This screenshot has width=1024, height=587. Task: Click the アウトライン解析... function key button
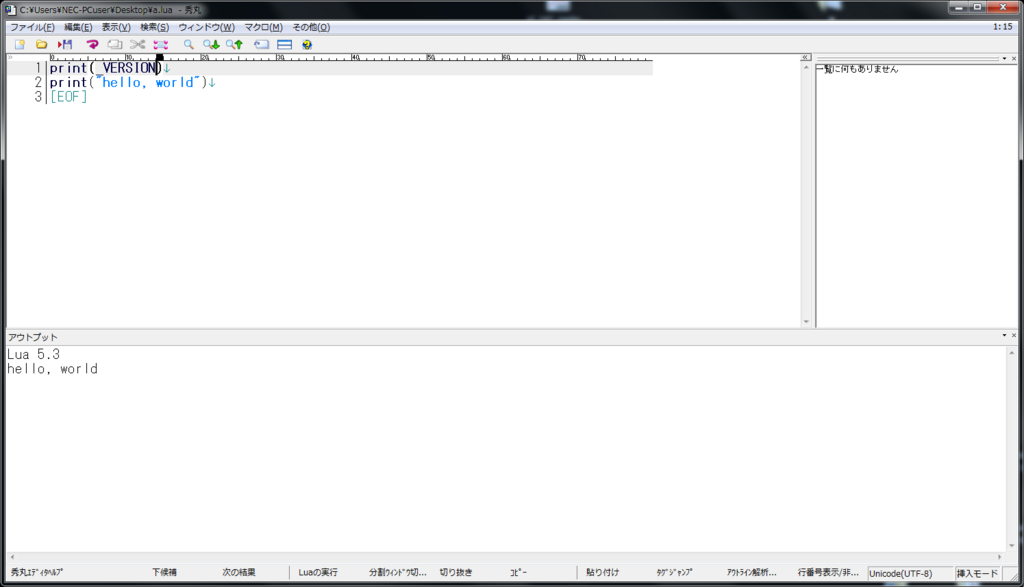(x=752, y=573)
